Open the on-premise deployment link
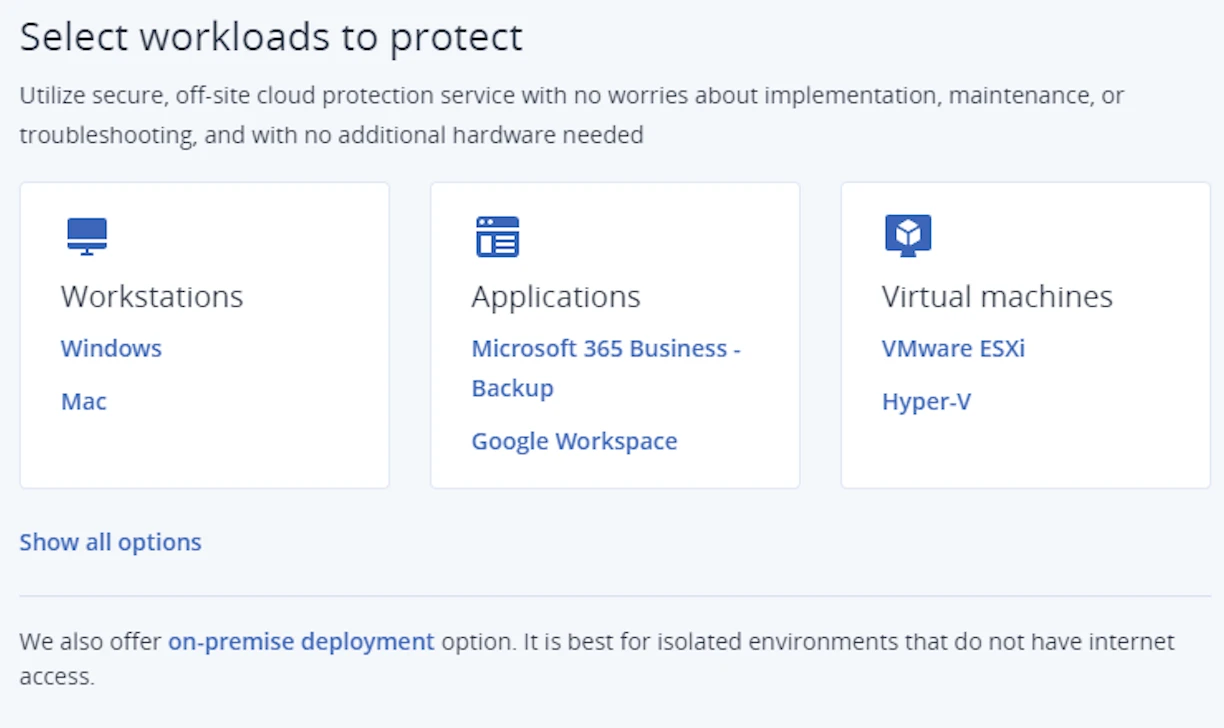Image resolution: width=1224 pixels, height=728 pixels. point(301,641)
